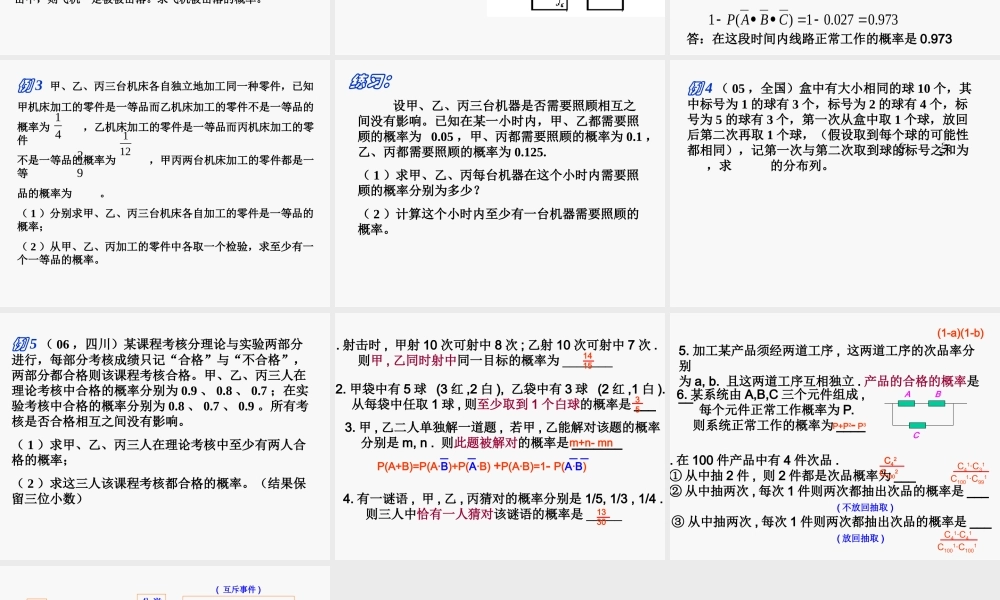
Task: Click the (不放回抽取) label
Action: (x=867, y=508)
